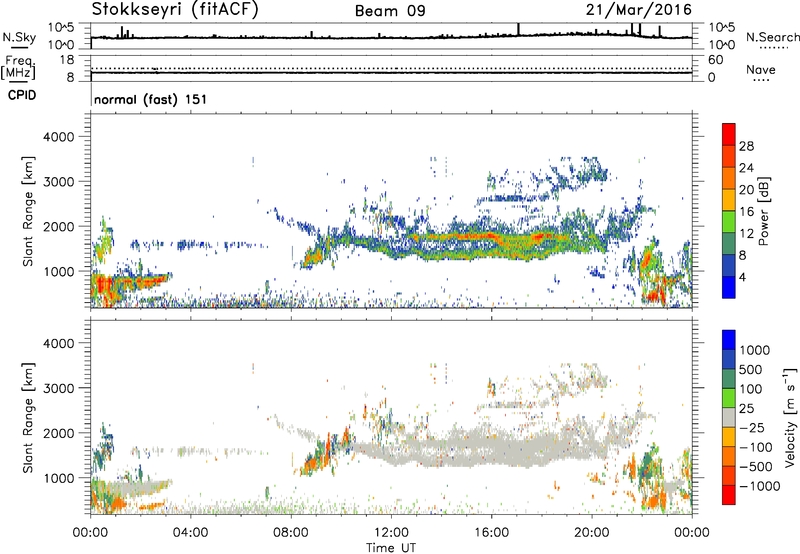Click the 'Beam 09' header label
This screenshot has width=800, height=554.
[390, 11]
